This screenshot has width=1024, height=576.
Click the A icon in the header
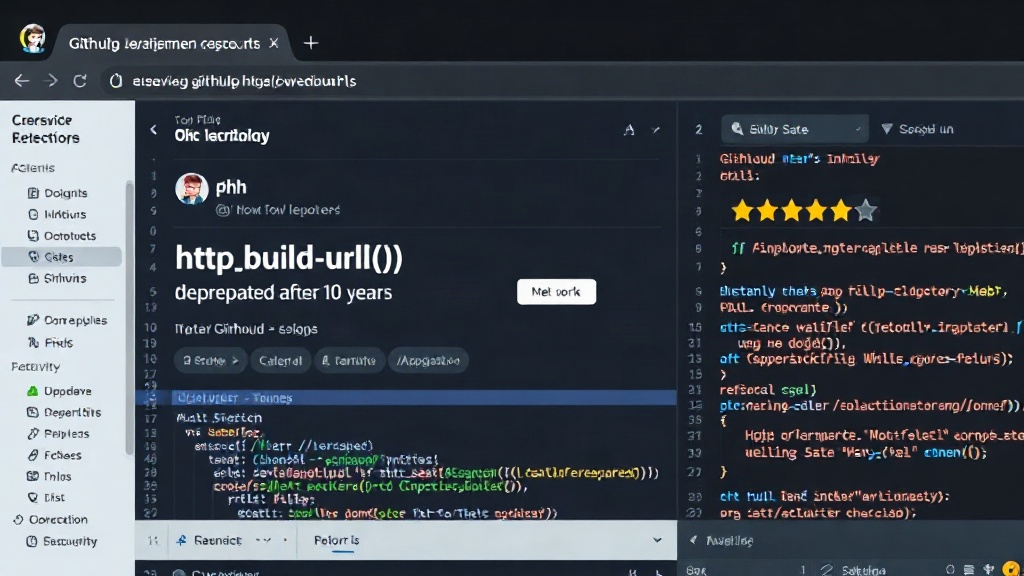(629, 130)
